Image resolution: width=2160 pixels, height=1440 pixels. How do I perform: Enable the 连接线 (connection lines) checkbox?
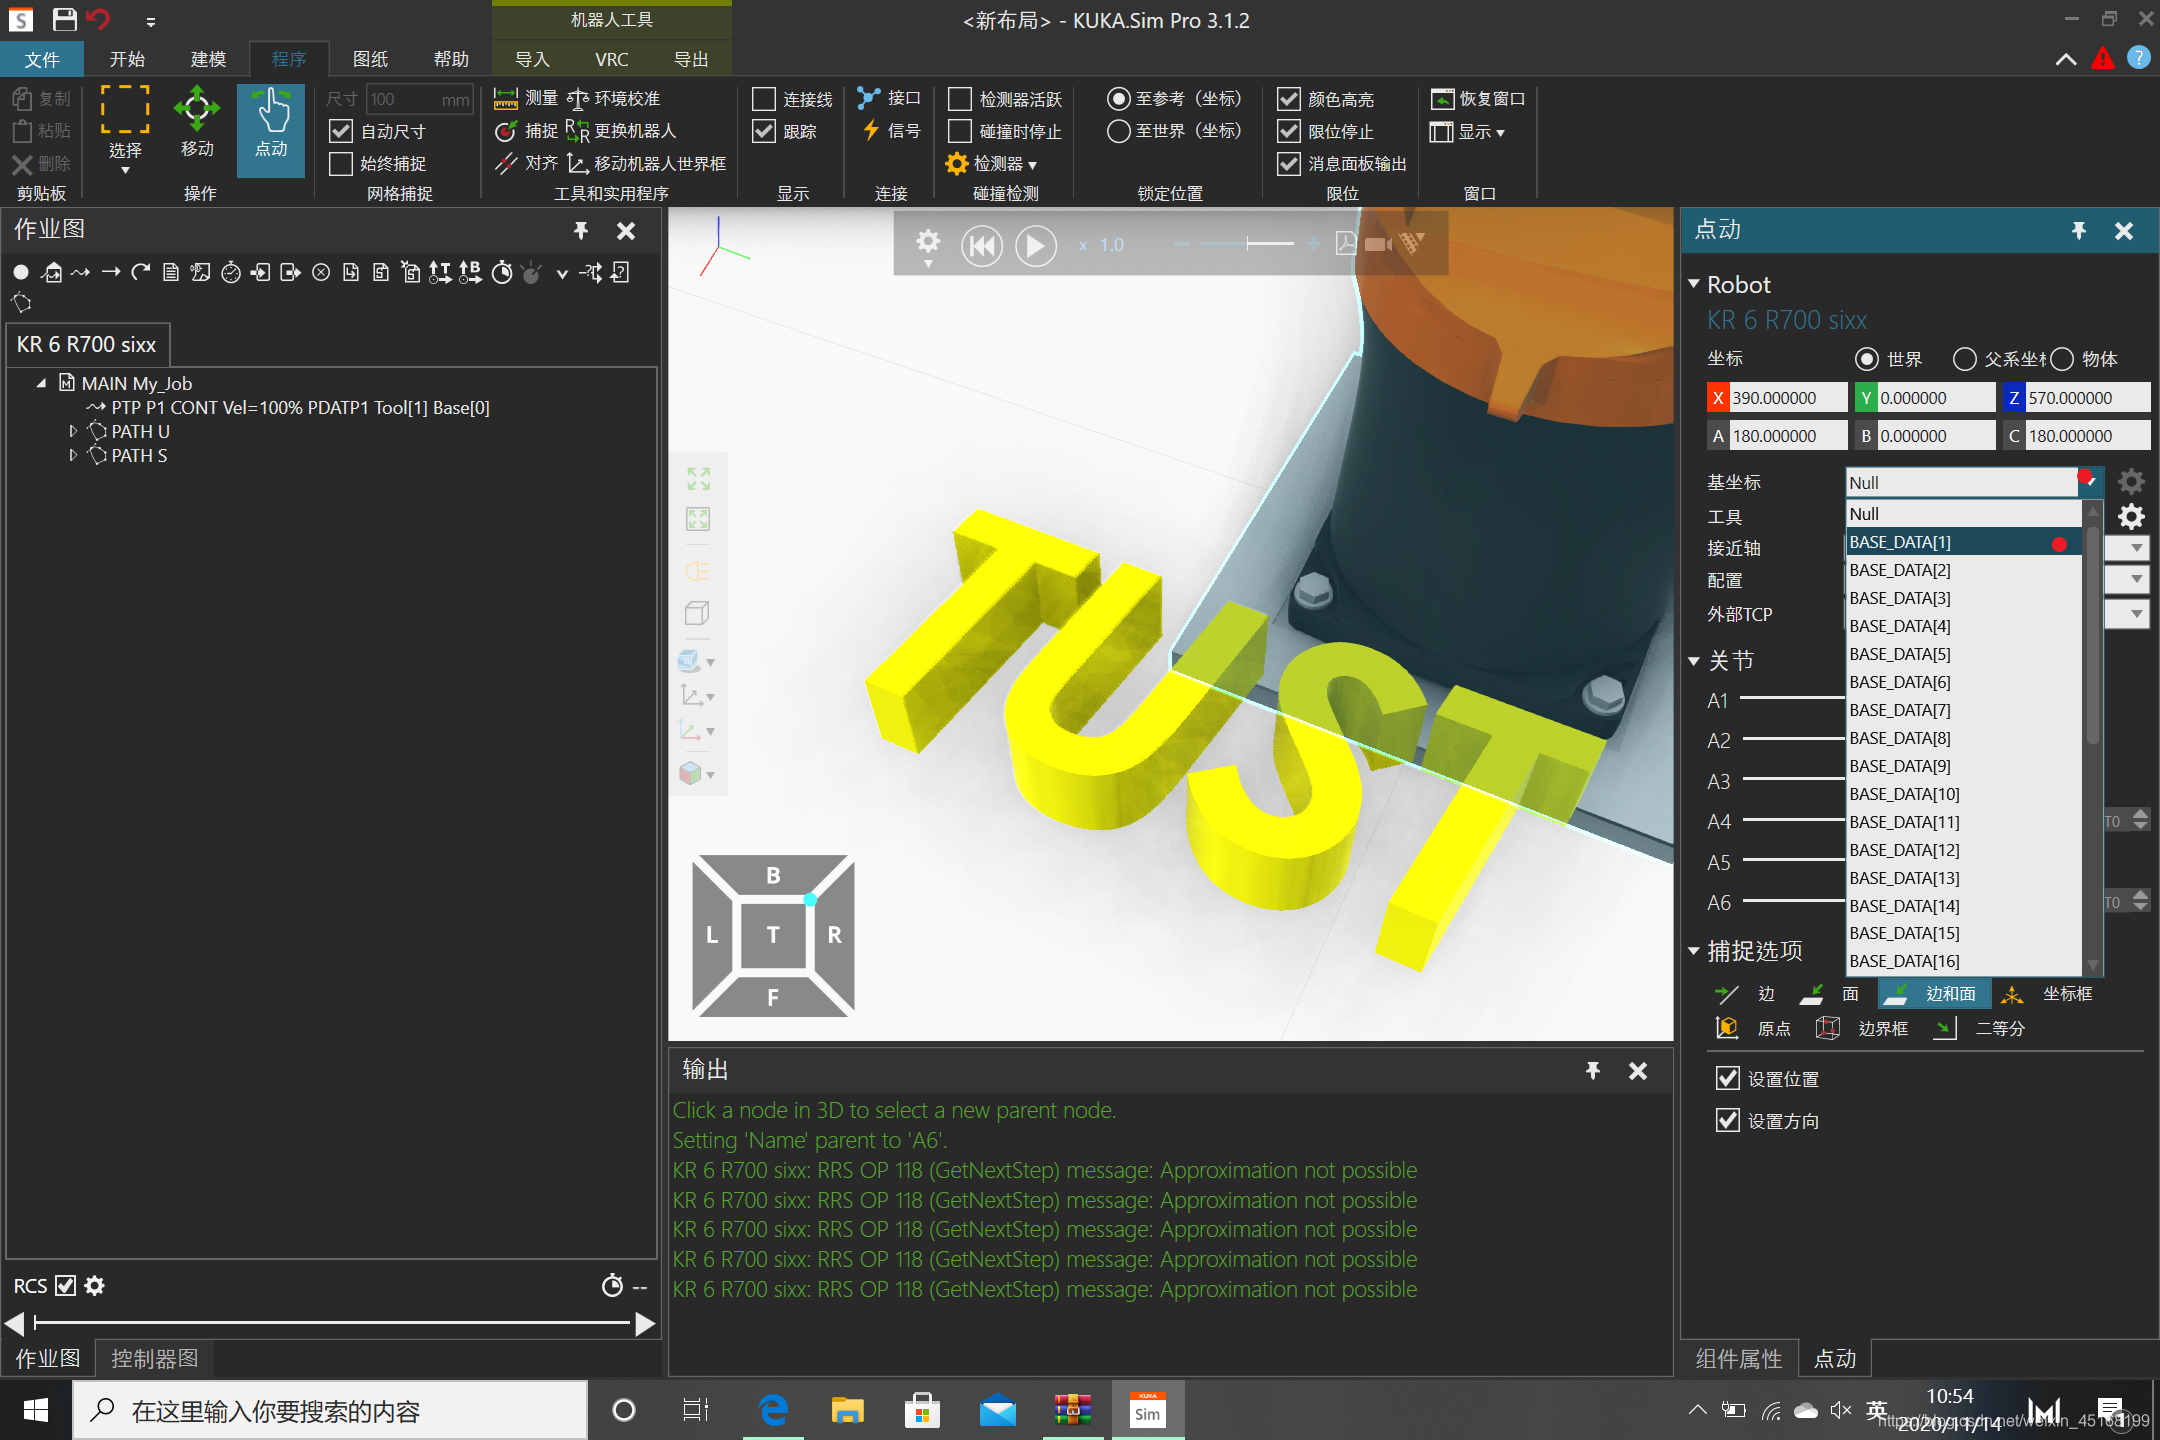(764, 99)
